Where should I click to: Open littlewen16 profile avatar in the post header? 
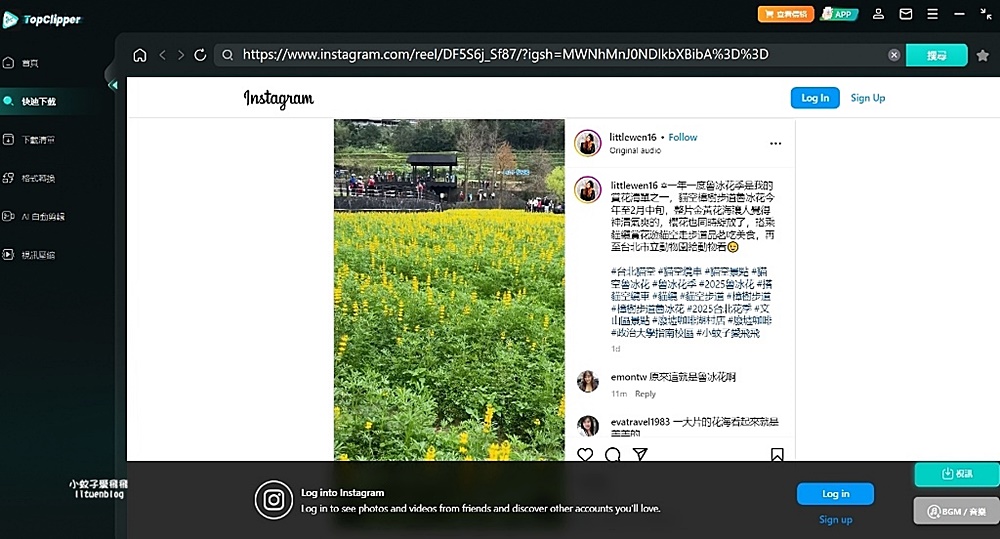587,143
